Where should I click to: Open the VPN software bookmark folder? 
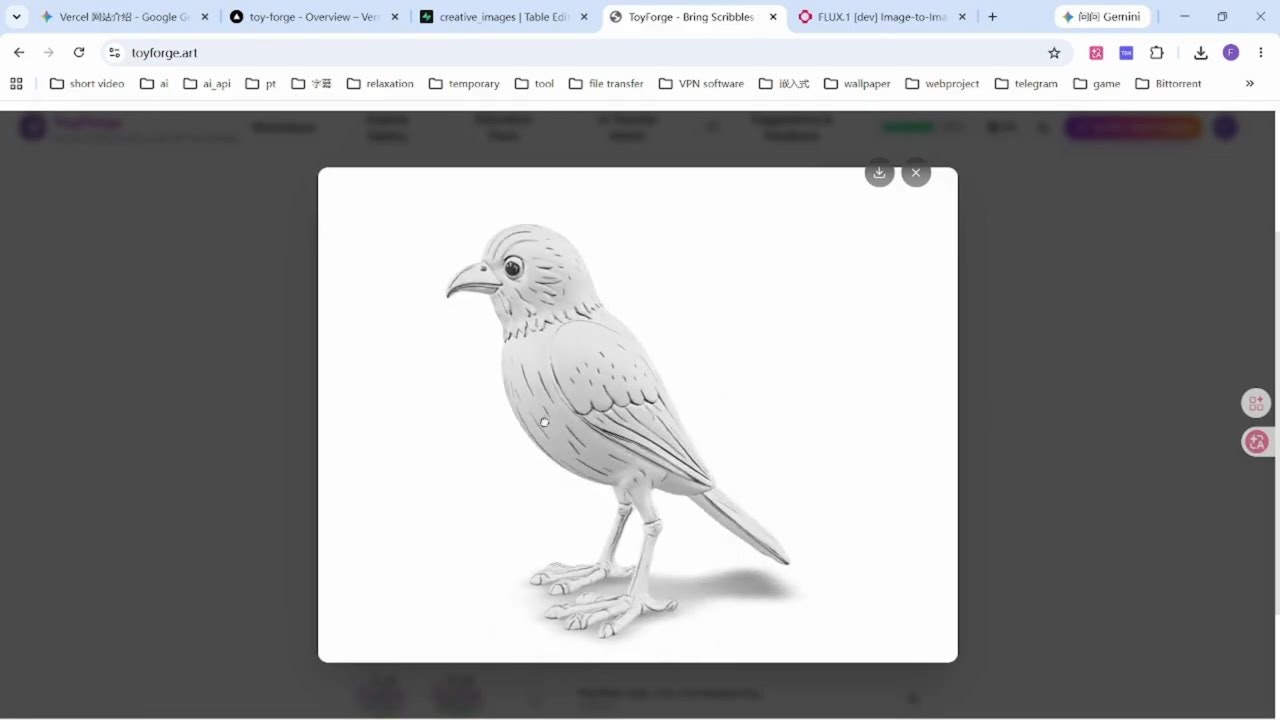pyautogui.click(x=701, y=84)
